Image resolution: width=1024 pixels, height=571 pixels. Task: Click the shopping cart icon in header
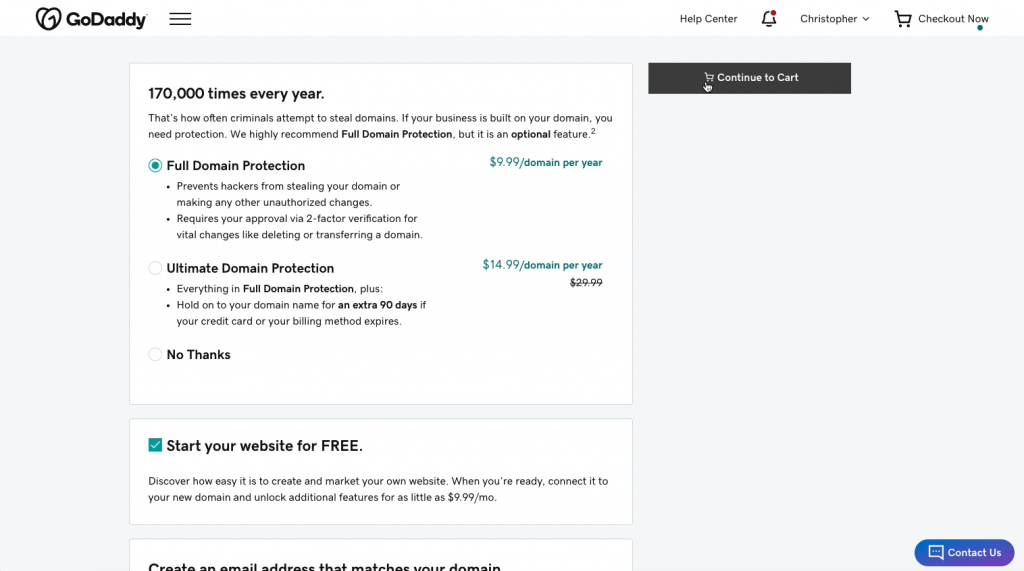pyautogui.click(x=903, y=19)
